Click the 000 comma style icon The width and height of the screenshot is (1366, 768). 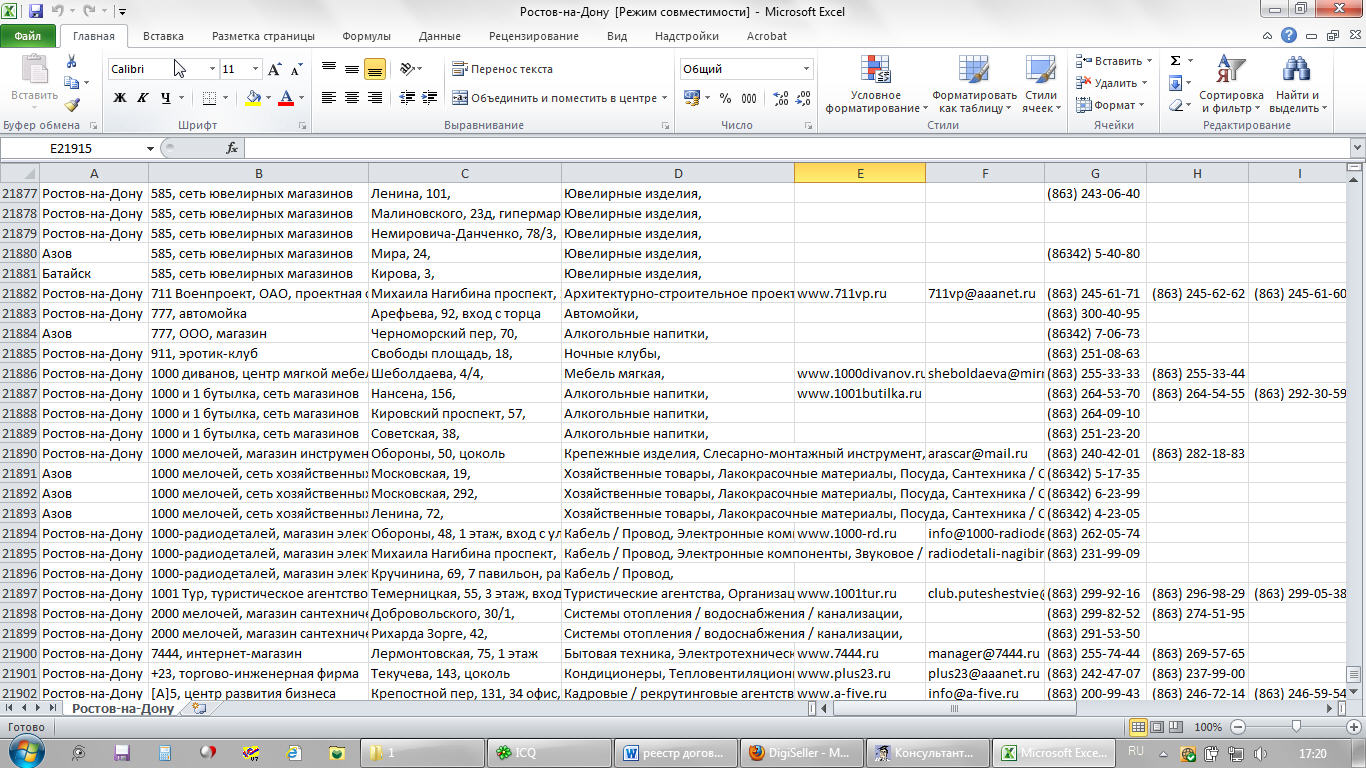pos(751,98)
